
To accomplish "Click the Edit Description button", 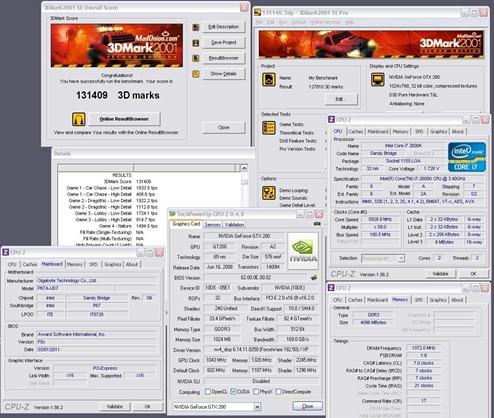I will [x=224, y=27].
